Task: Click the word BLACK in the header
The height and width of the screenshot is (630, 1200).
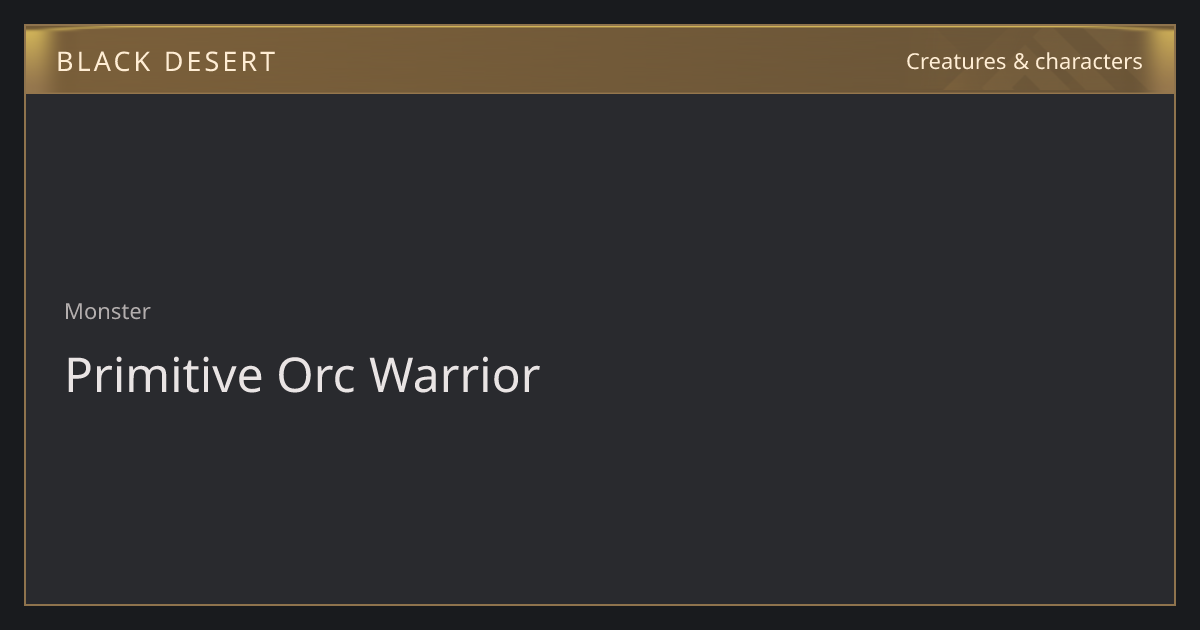Action: click(x=104, y=62)
